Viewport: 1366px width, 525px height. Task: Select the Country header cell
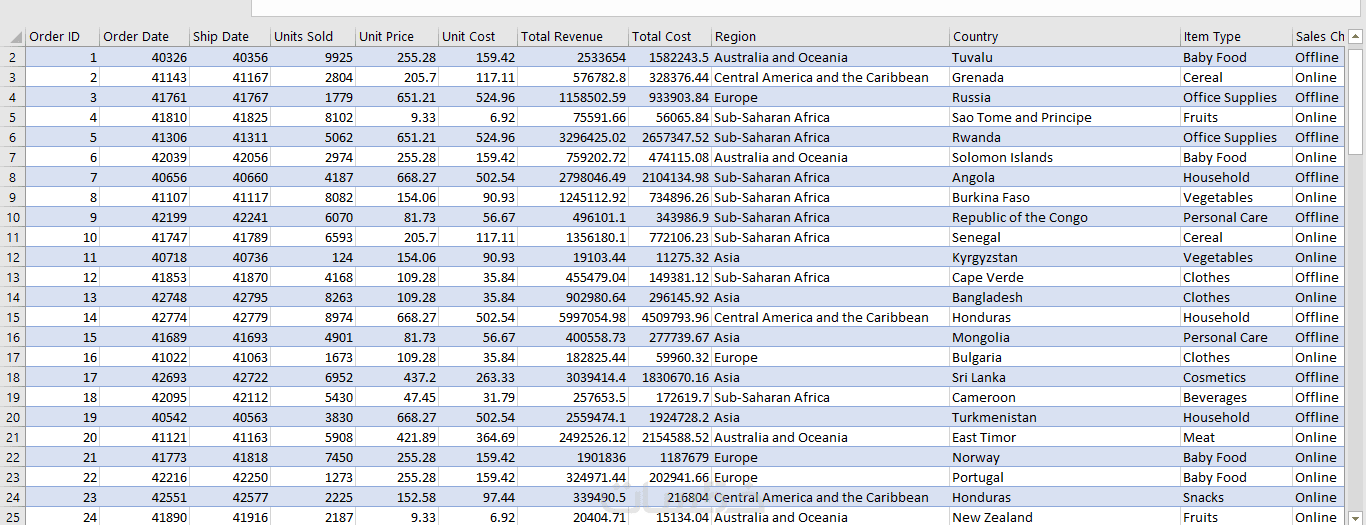click(1064, 37)
